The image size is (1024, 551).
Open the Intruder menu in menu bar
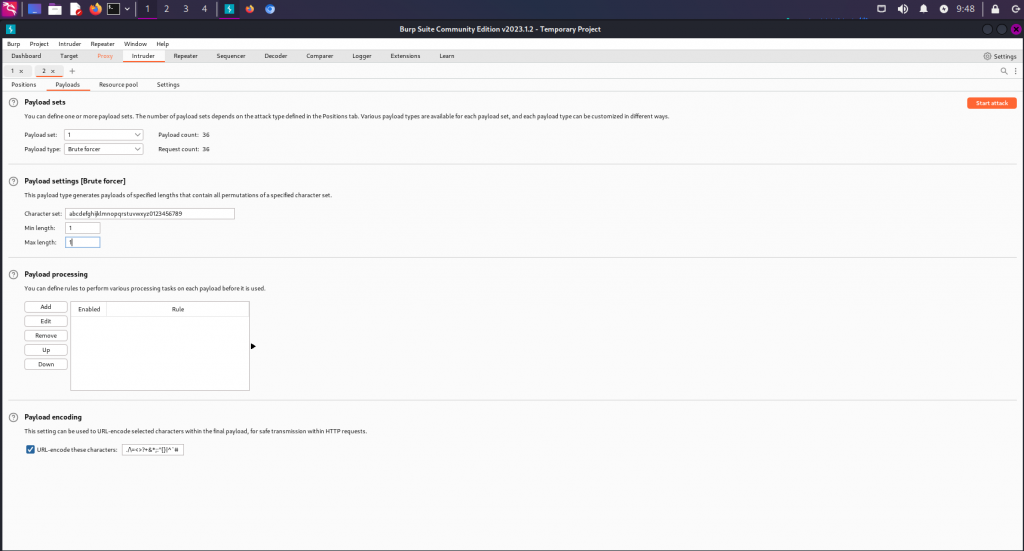pos(70,44)
